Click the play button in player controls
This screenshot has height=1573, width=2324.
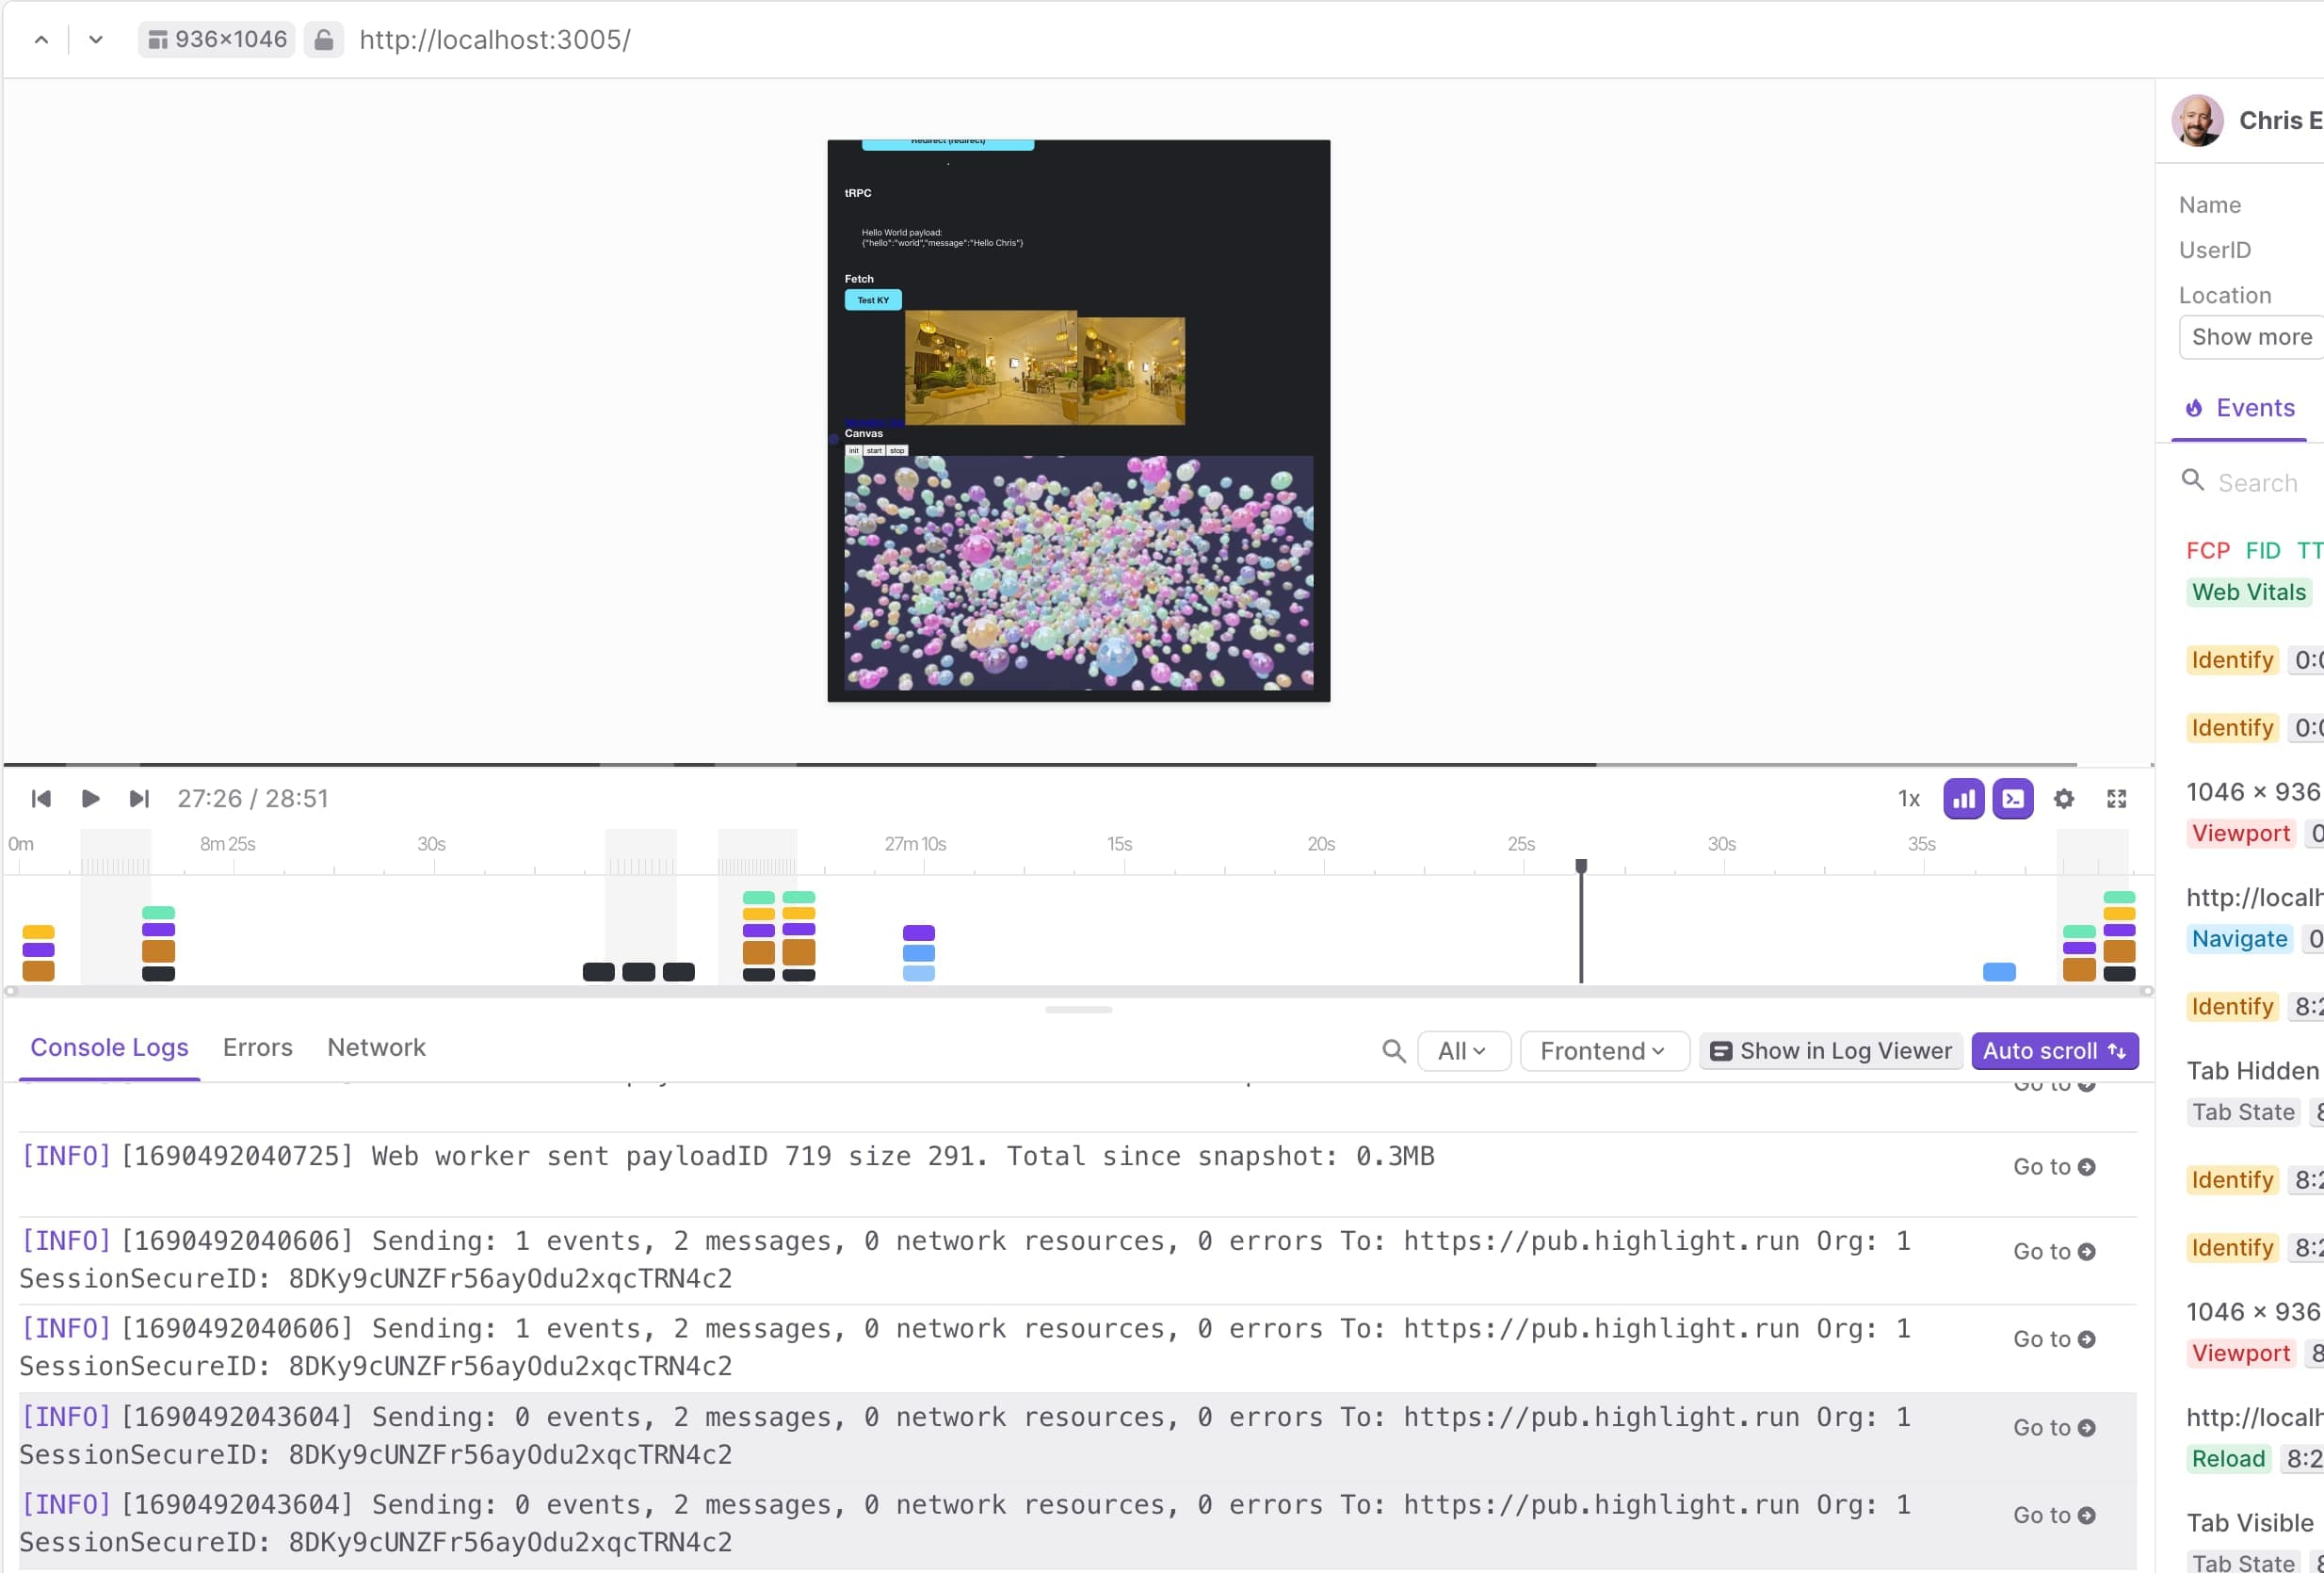coord(90,798)
